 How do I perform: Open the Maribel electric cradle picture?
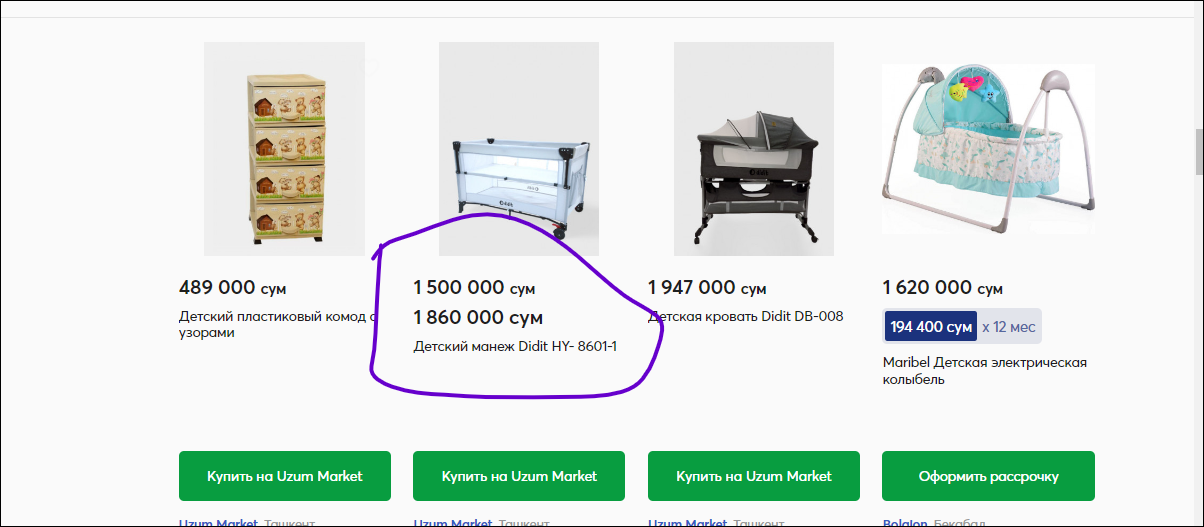988,149
